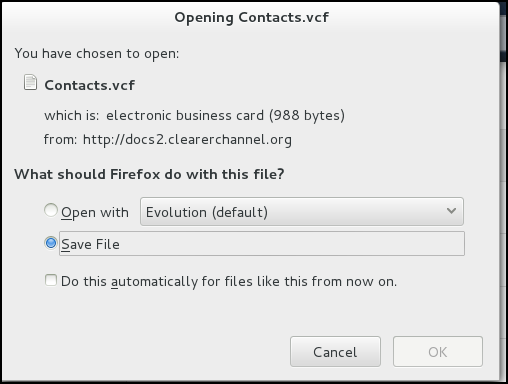Click the Contacts.vcf file name text
The image size is (508, 384).
pos(90,85)
